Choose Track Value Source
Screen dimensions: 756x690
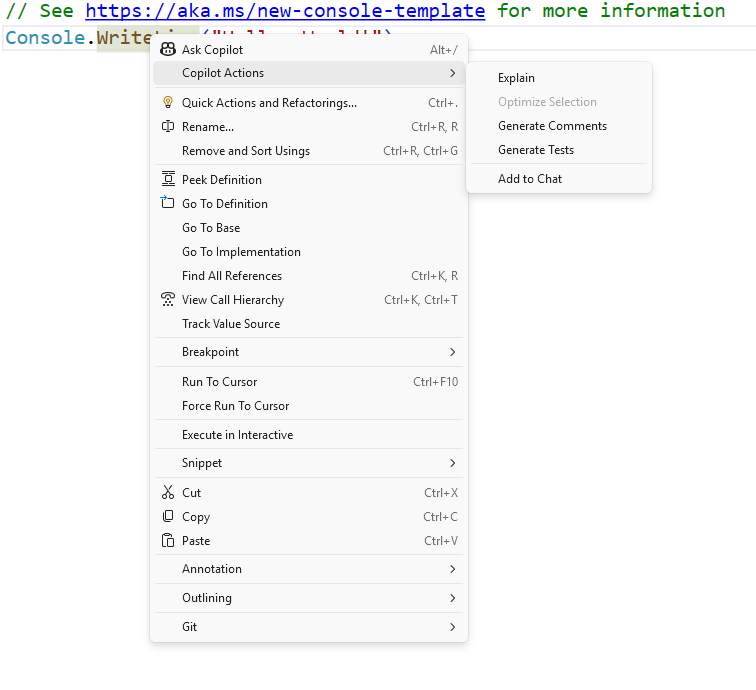[x=309, y=324]
